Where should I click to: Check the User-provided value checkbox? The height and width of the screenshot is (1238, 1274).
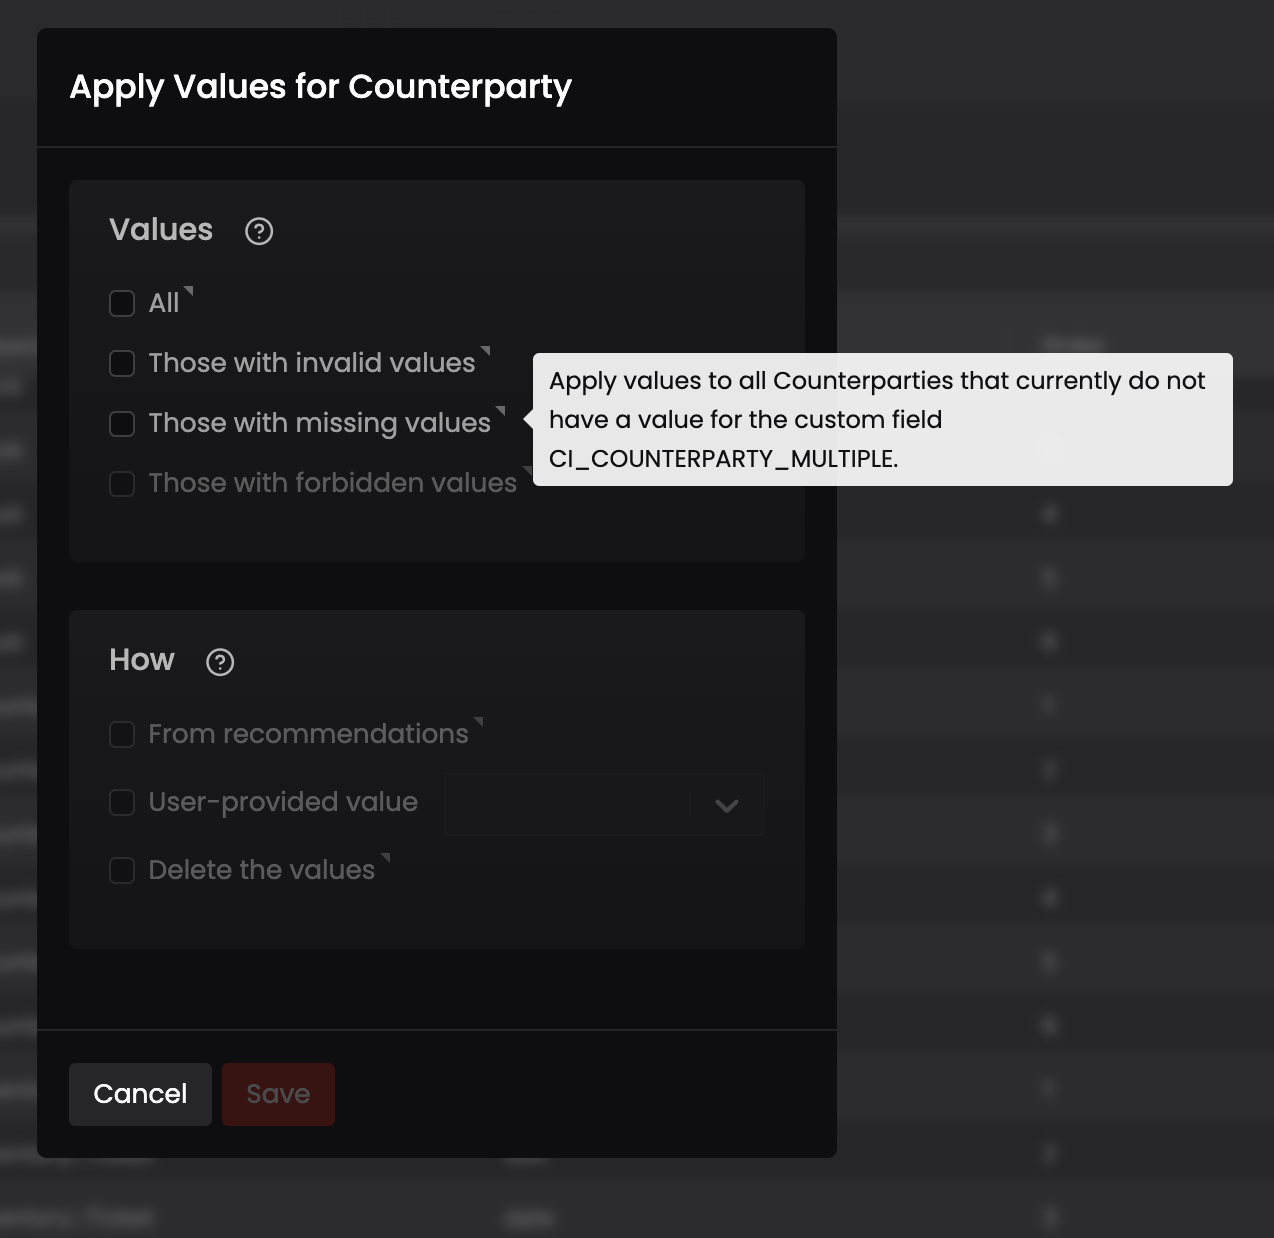click(122, 802)
